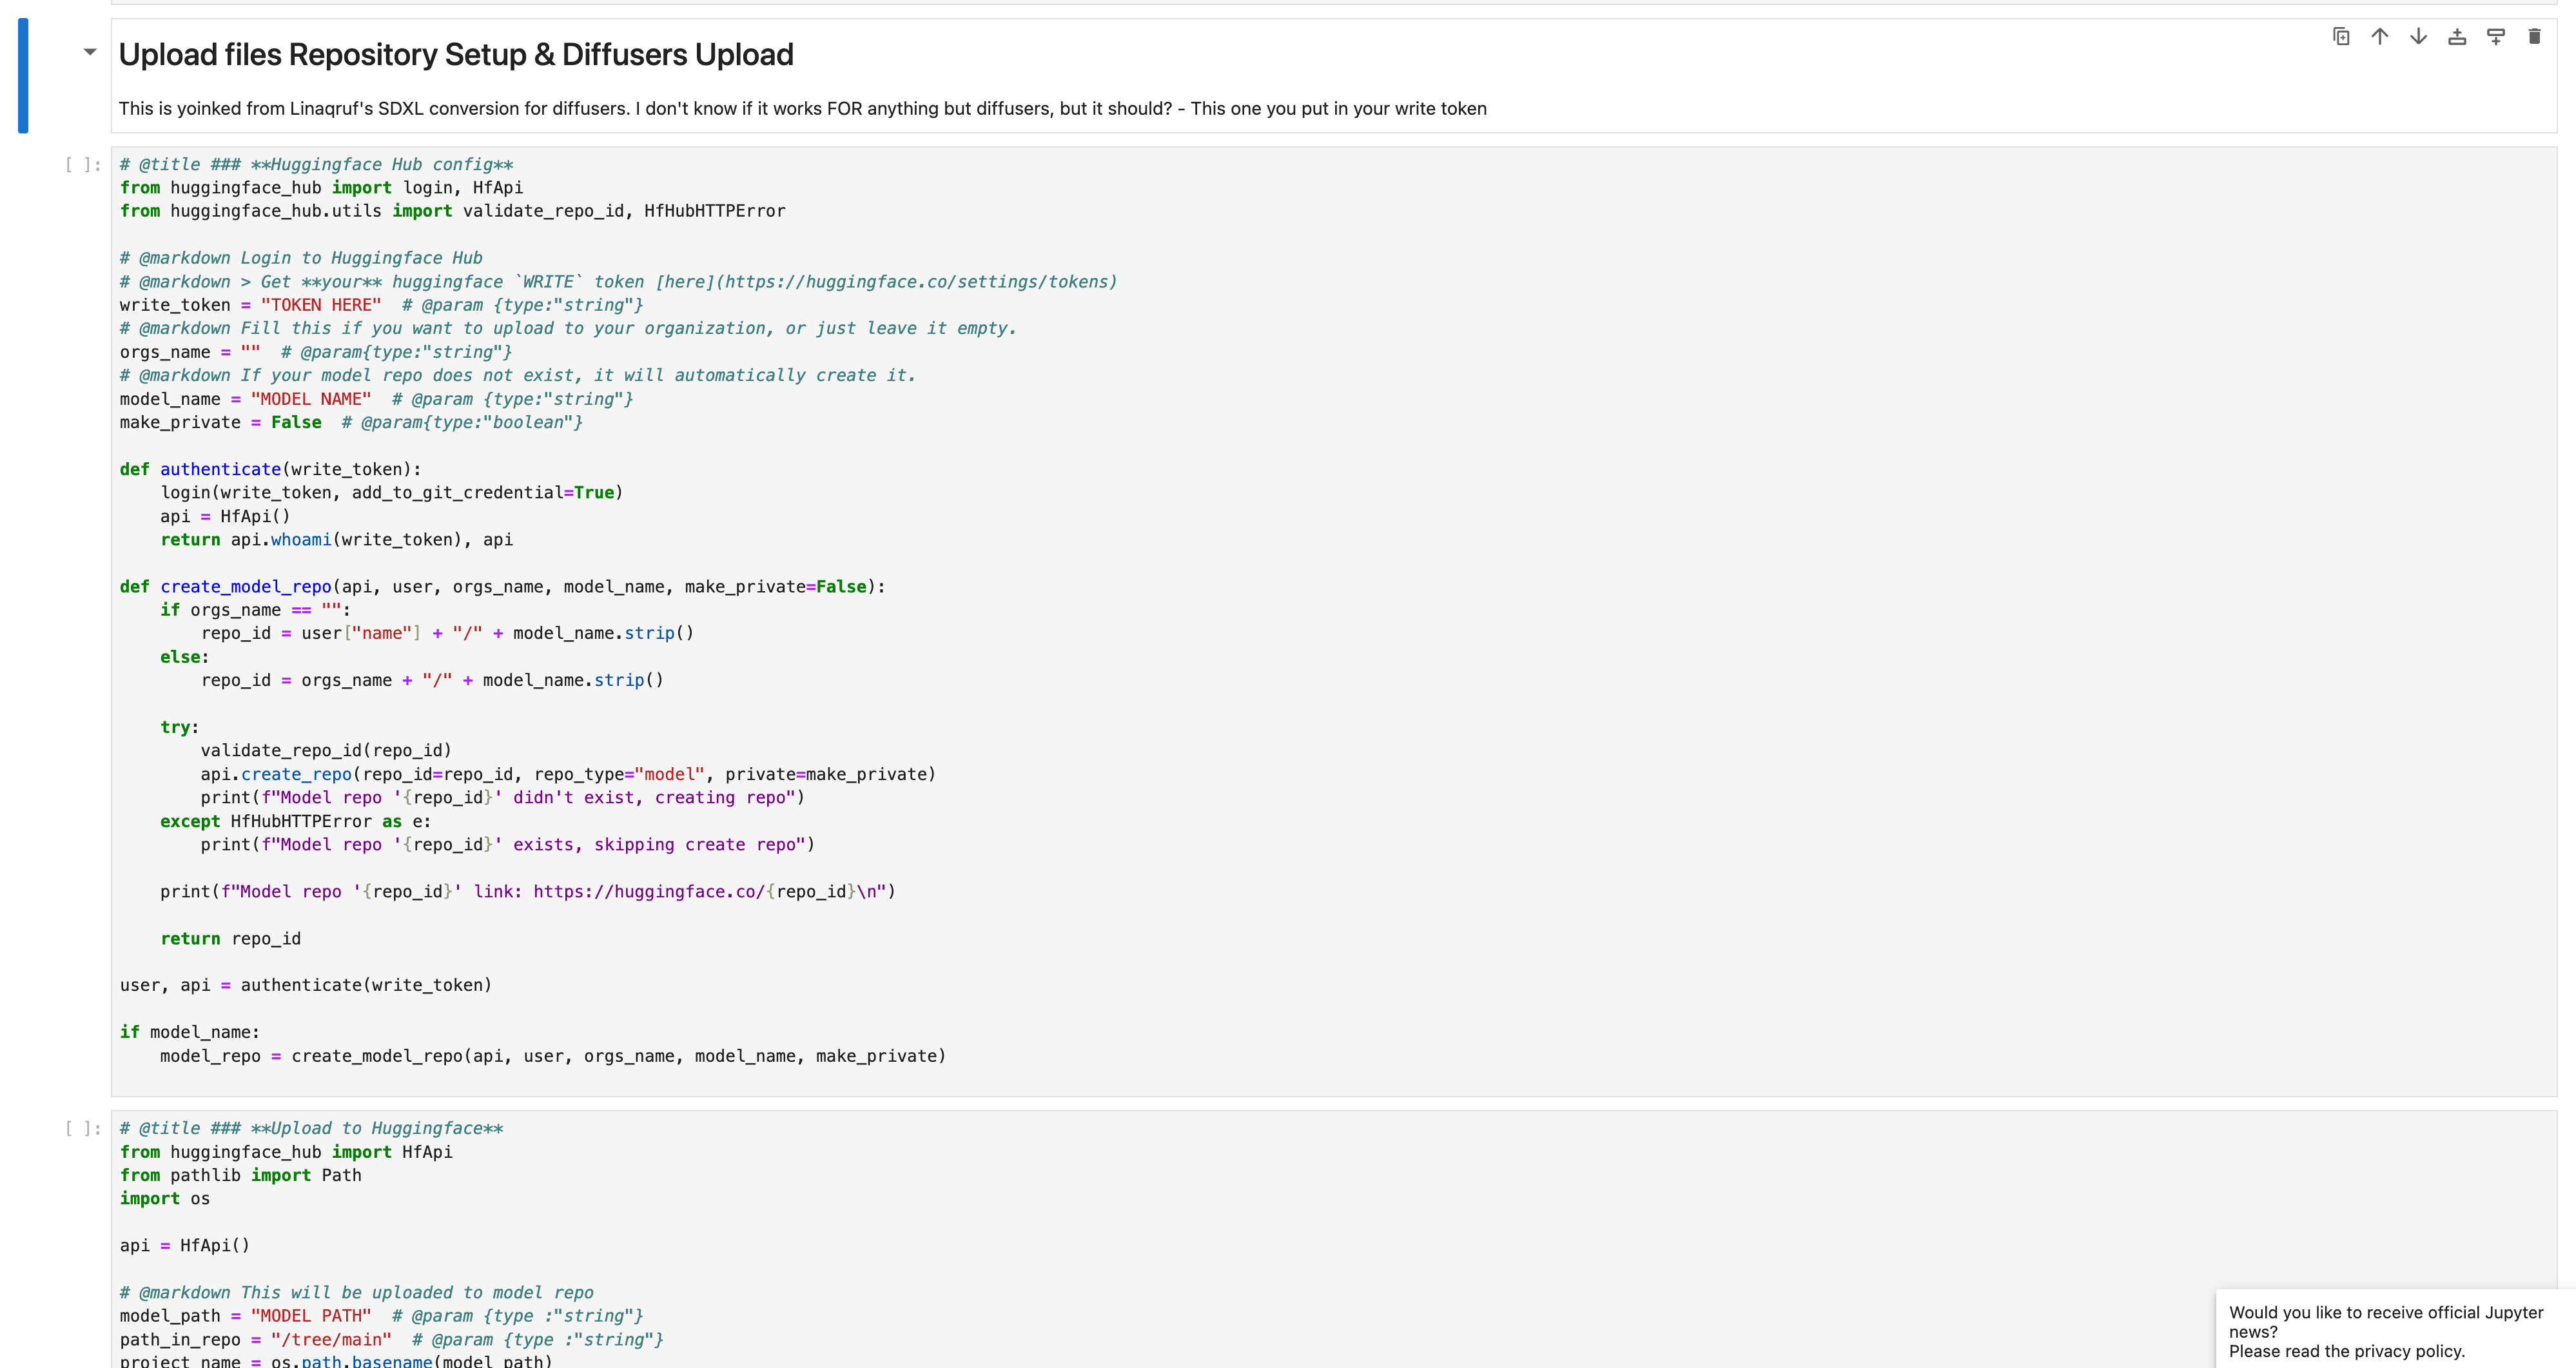
Task: Click the 'def authenticate(write_token):' line
Action: [x=271, y=469]
